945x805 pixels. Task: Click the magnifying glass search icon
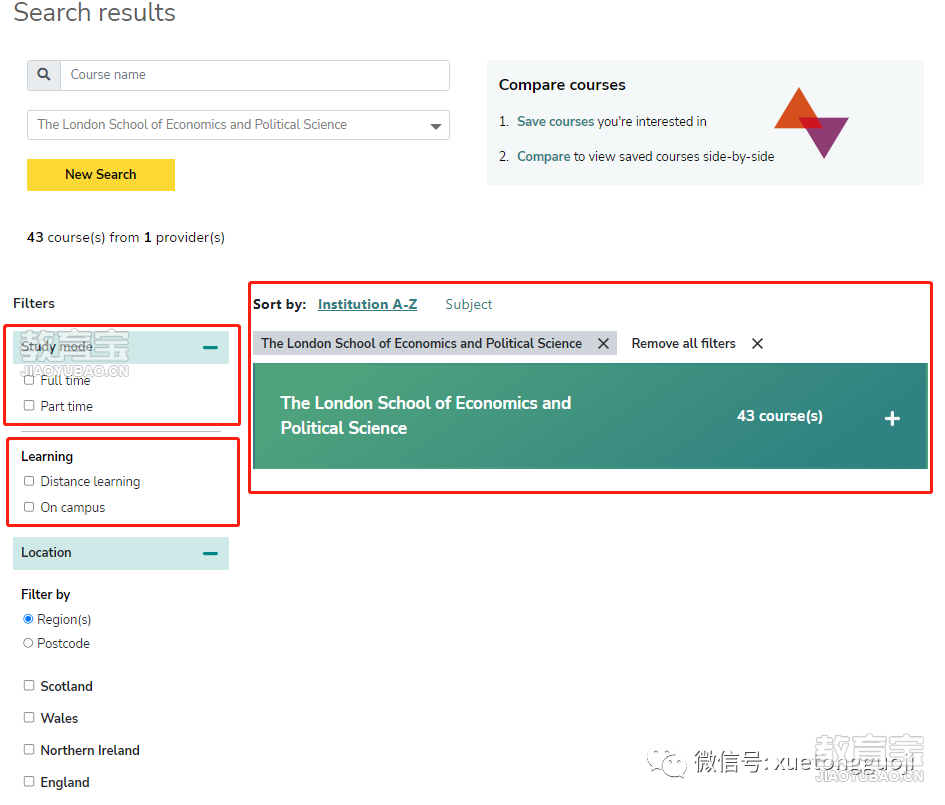pyautogui.click(x=43, y=75)
